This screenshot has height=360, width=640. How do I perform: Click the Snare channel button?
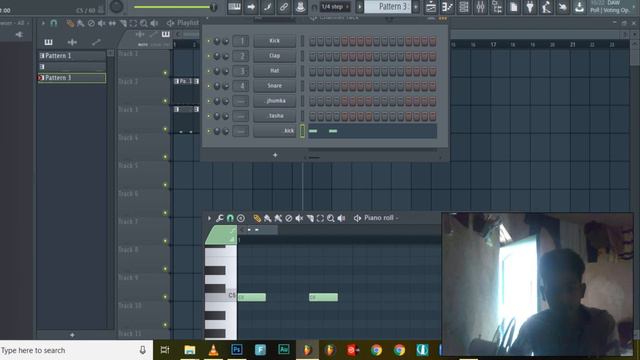pyautogui.click(x=275, y=86)
